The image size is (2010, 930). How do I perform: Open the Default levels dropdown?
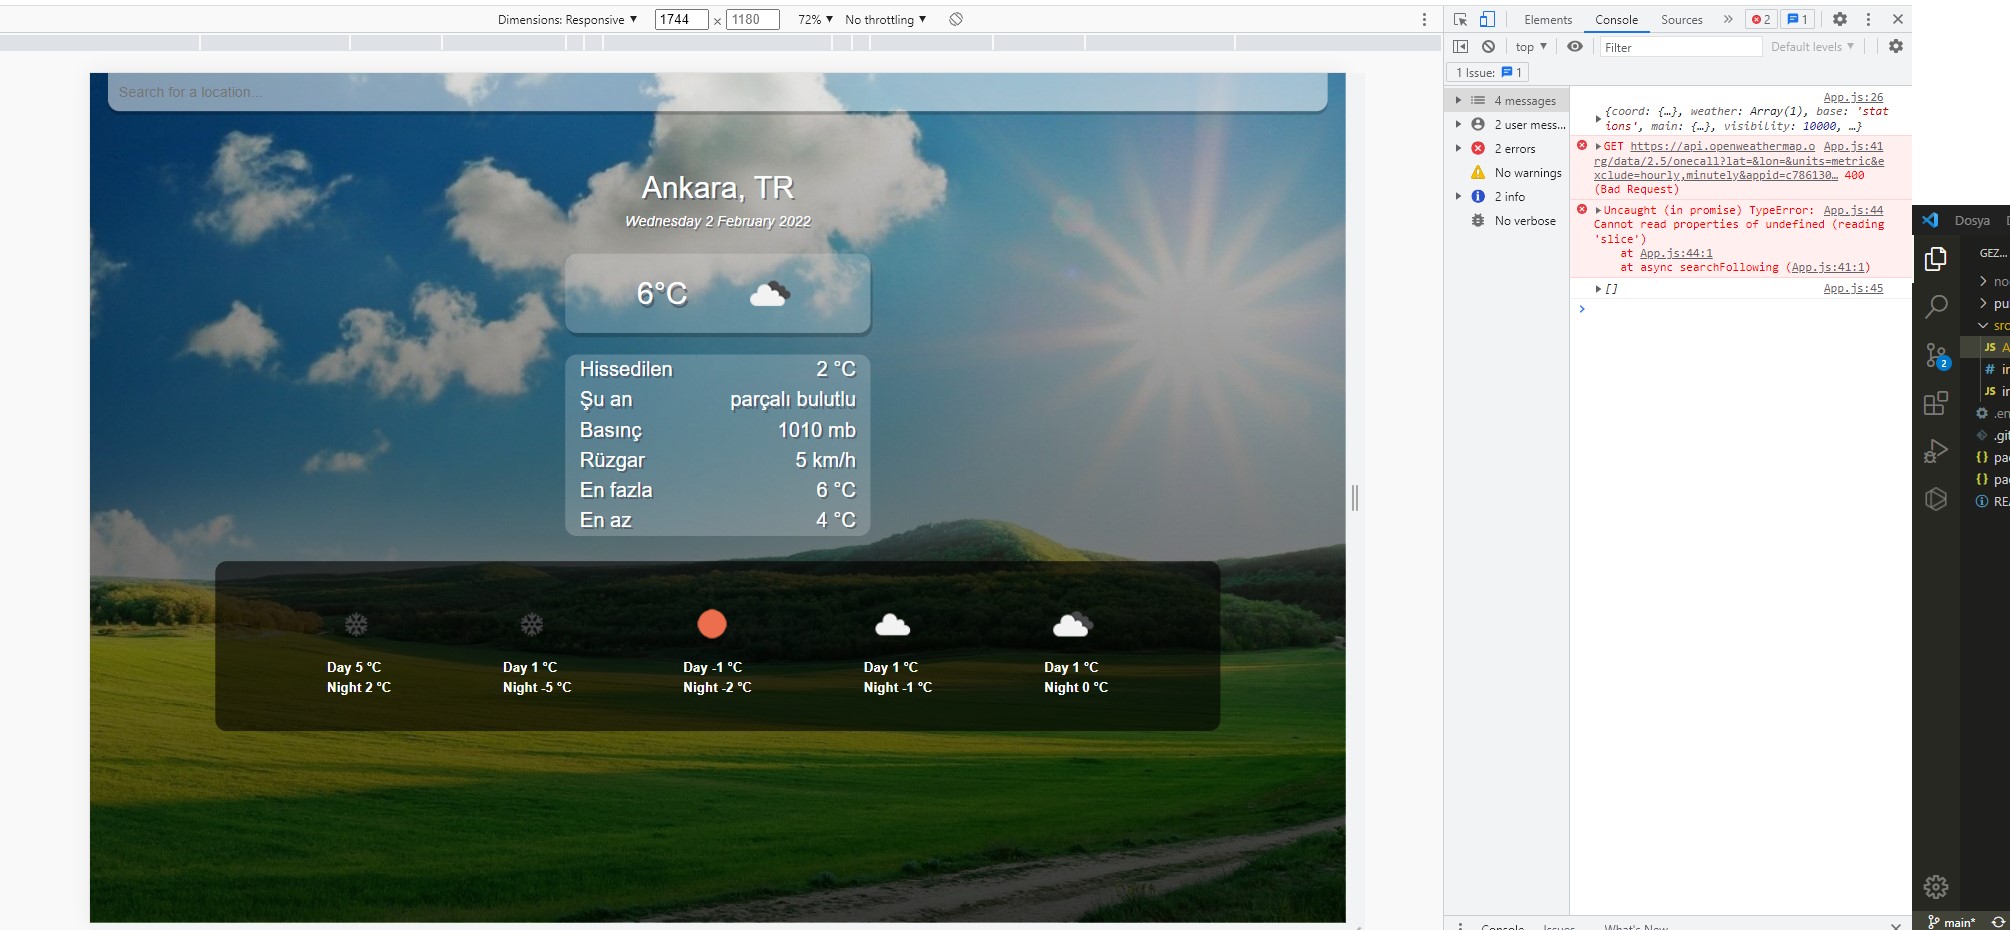(x=1812, y=46)
